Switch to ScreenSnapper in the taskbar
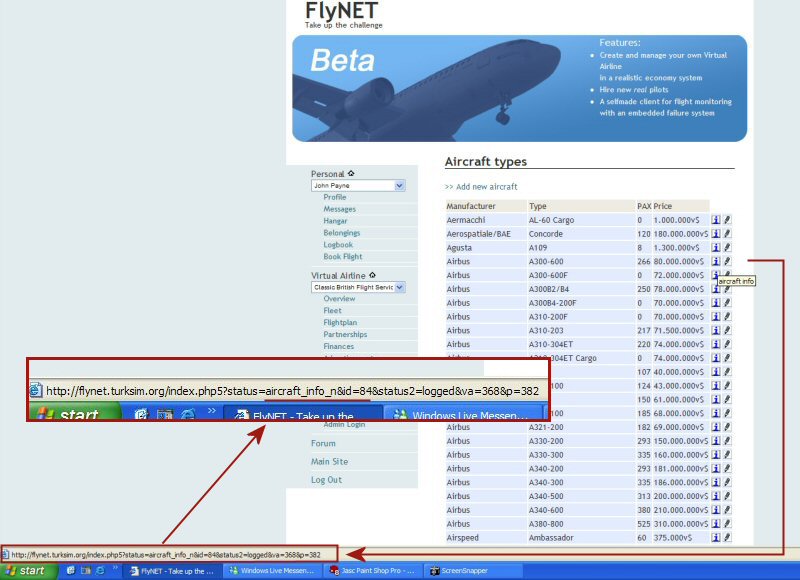 tap(473, 571)
